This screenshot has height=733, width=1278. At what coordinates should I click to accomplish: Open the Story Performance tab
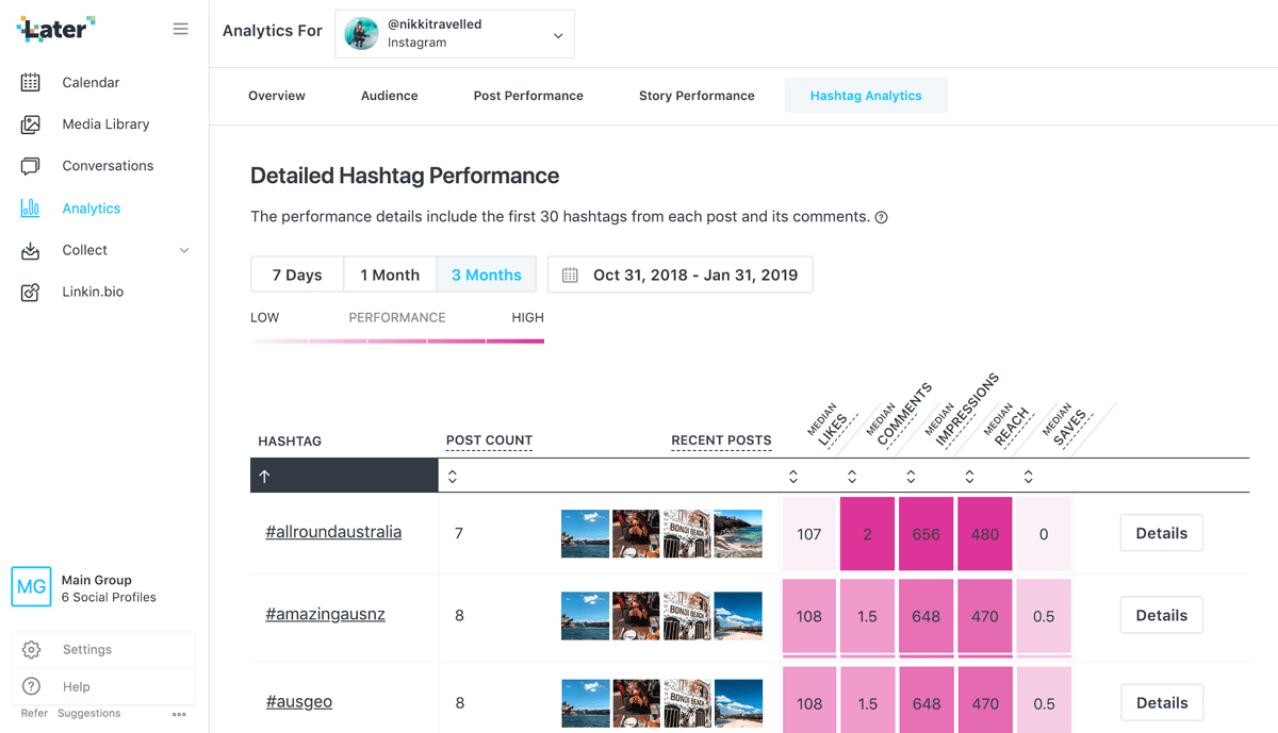click(x=696, y=95)
